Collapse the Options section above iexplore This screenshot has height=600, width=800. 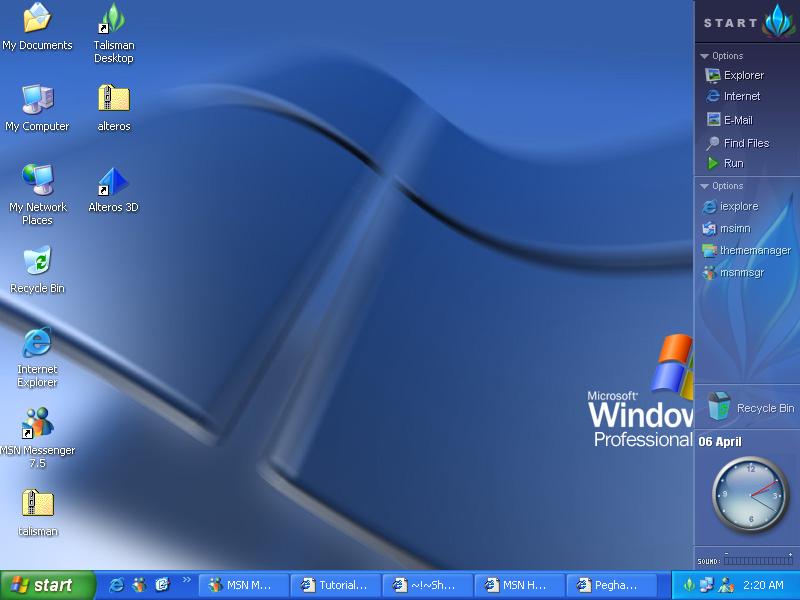pos(721,186)
